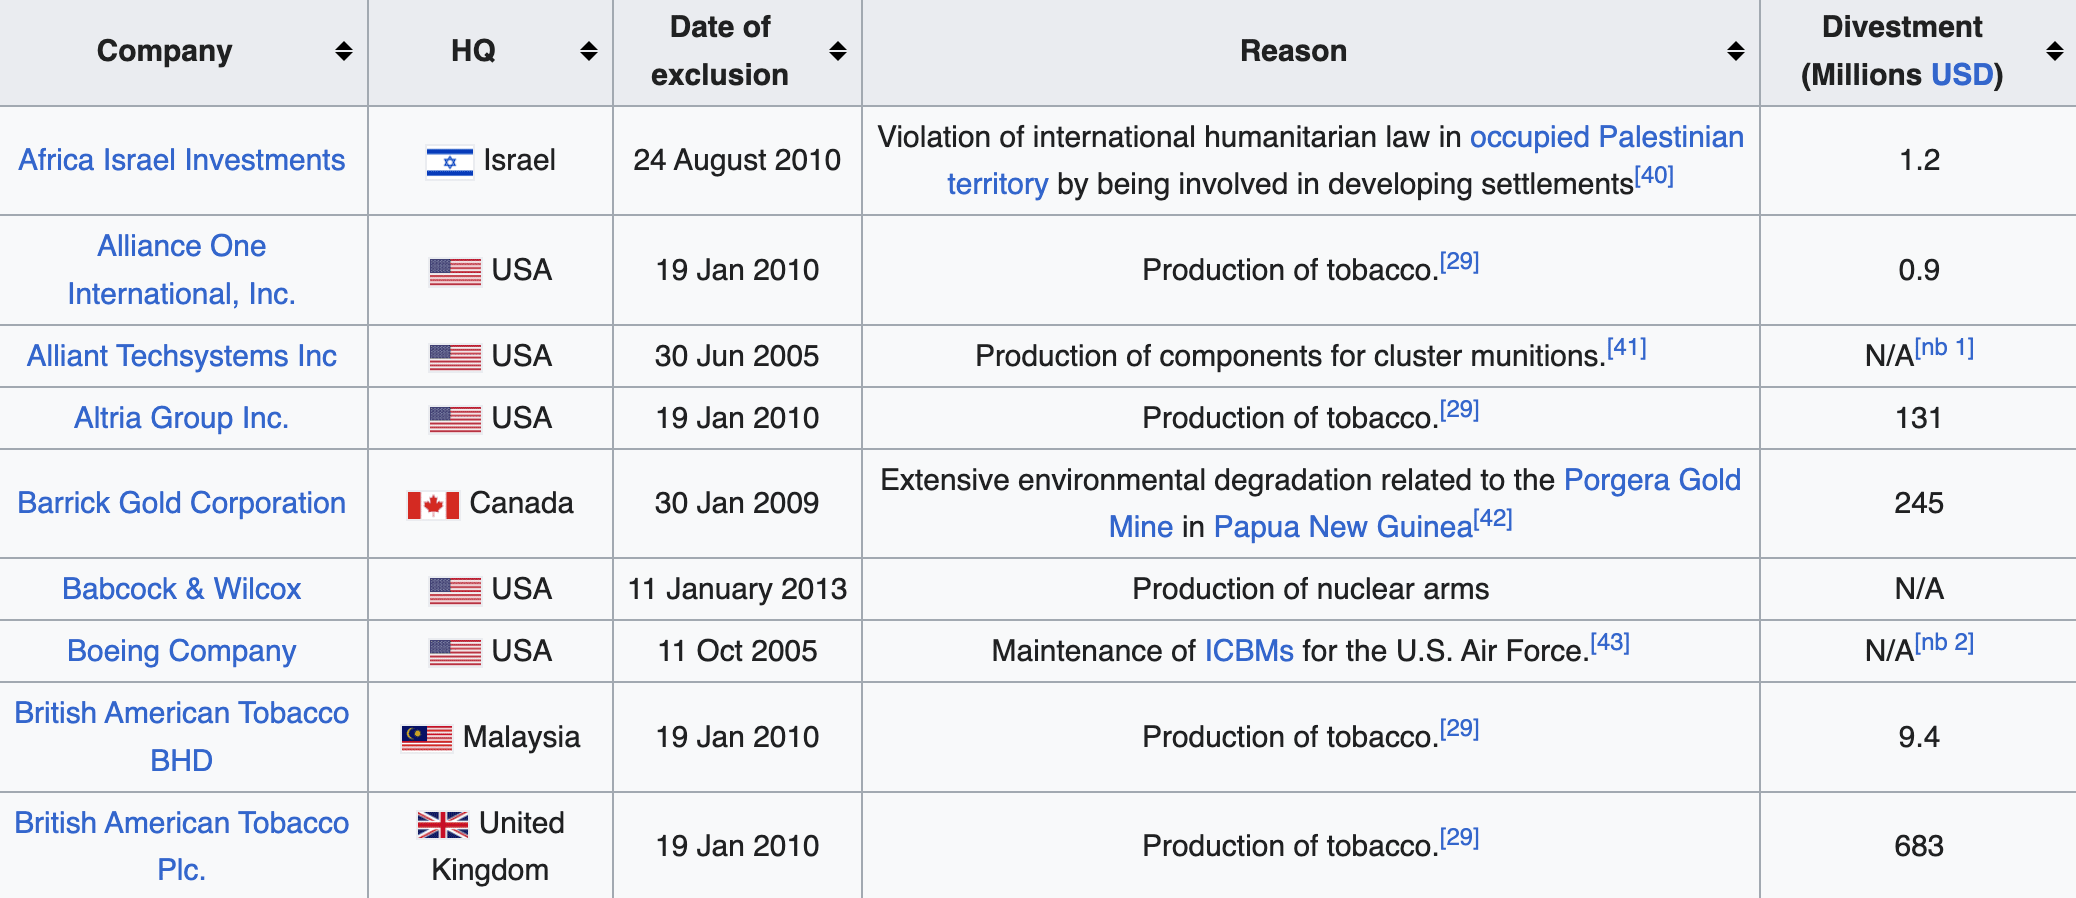Jump to footnote nb 1

pos(1944,348)
